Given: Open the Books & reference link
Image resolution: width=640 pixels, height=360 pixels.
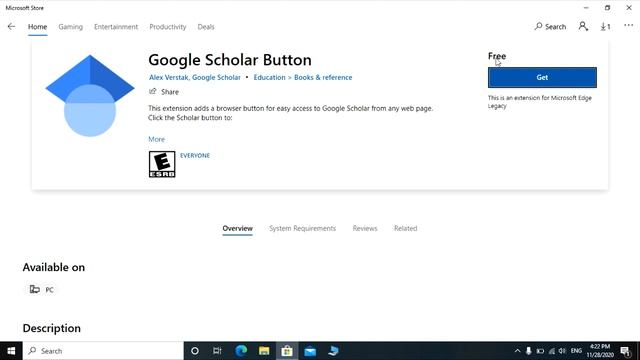Looking at the screenshot, I should 323,77.
